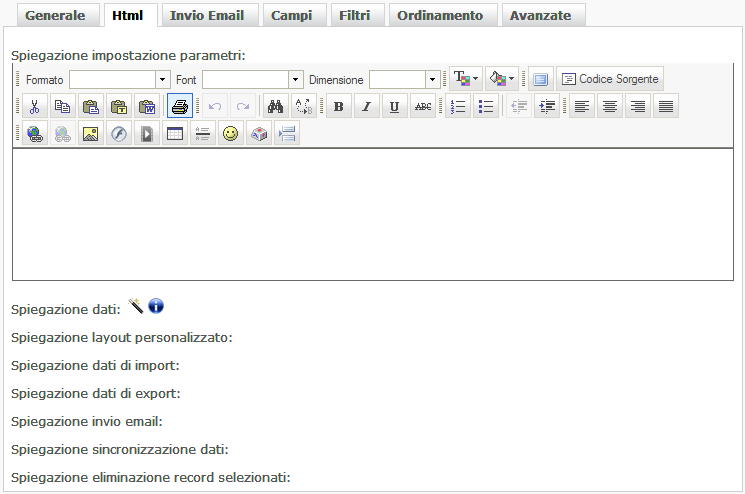Viewport: 745px width, 494px height.
Task: Click the blue info icon beside Spiegazione dati
Action: click(156, 306)
